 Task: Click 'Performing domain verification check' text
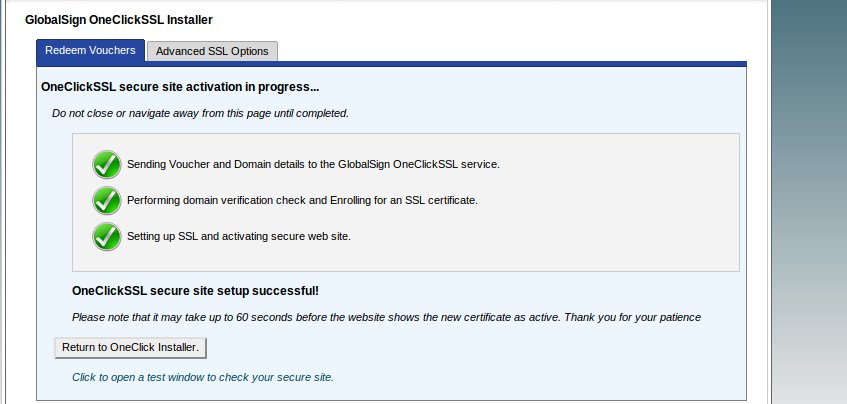coord(302,200)
